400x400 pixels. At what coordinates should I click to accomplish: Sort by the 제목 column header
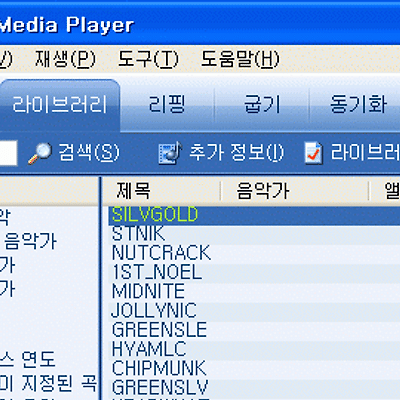click(x=161, y=191)
